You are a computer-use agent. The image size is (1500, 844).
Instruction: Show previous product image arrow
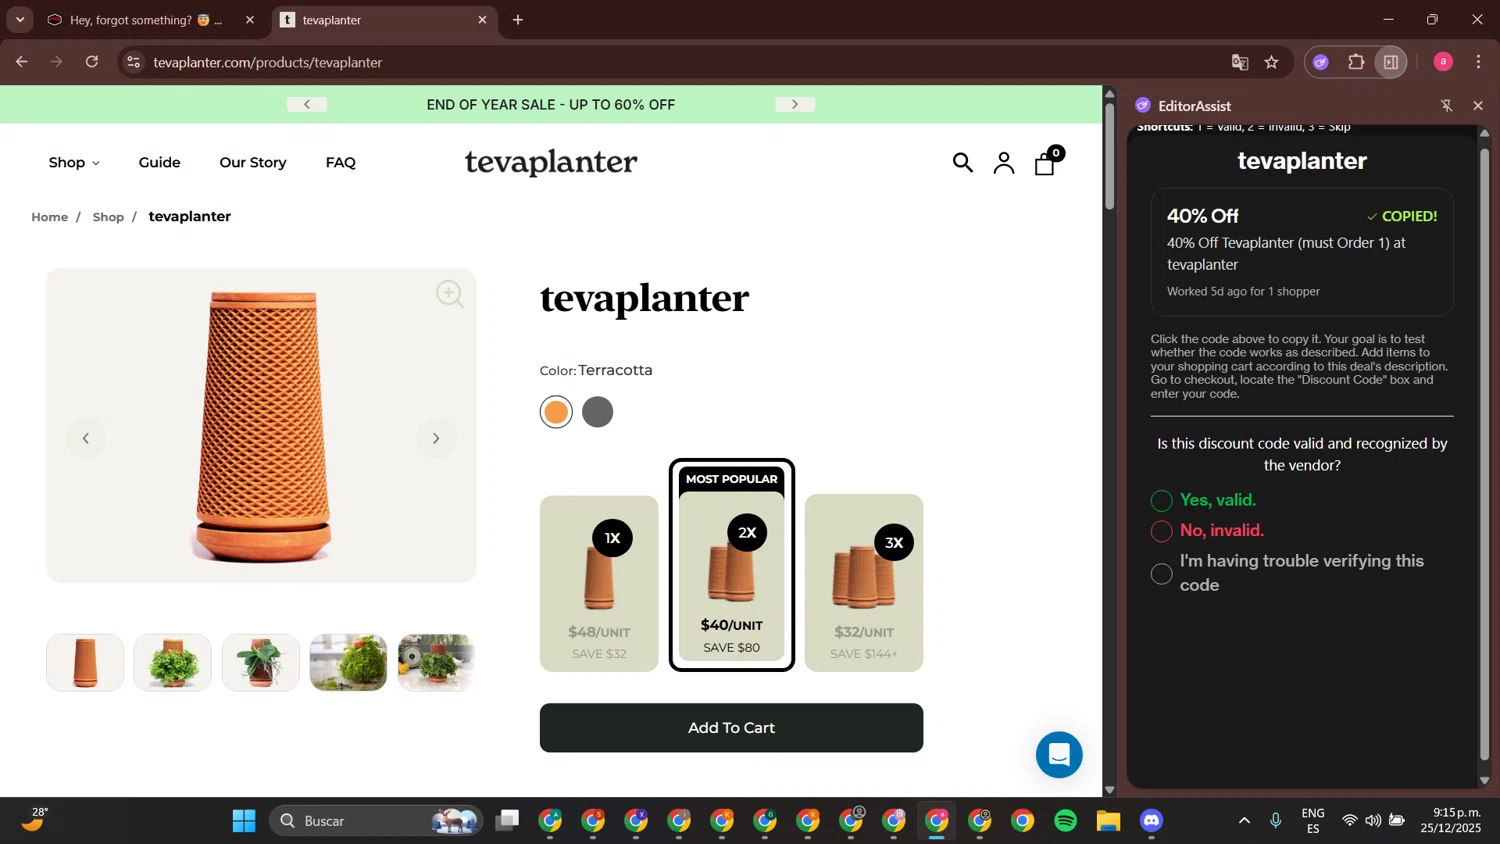pos(86,438)
